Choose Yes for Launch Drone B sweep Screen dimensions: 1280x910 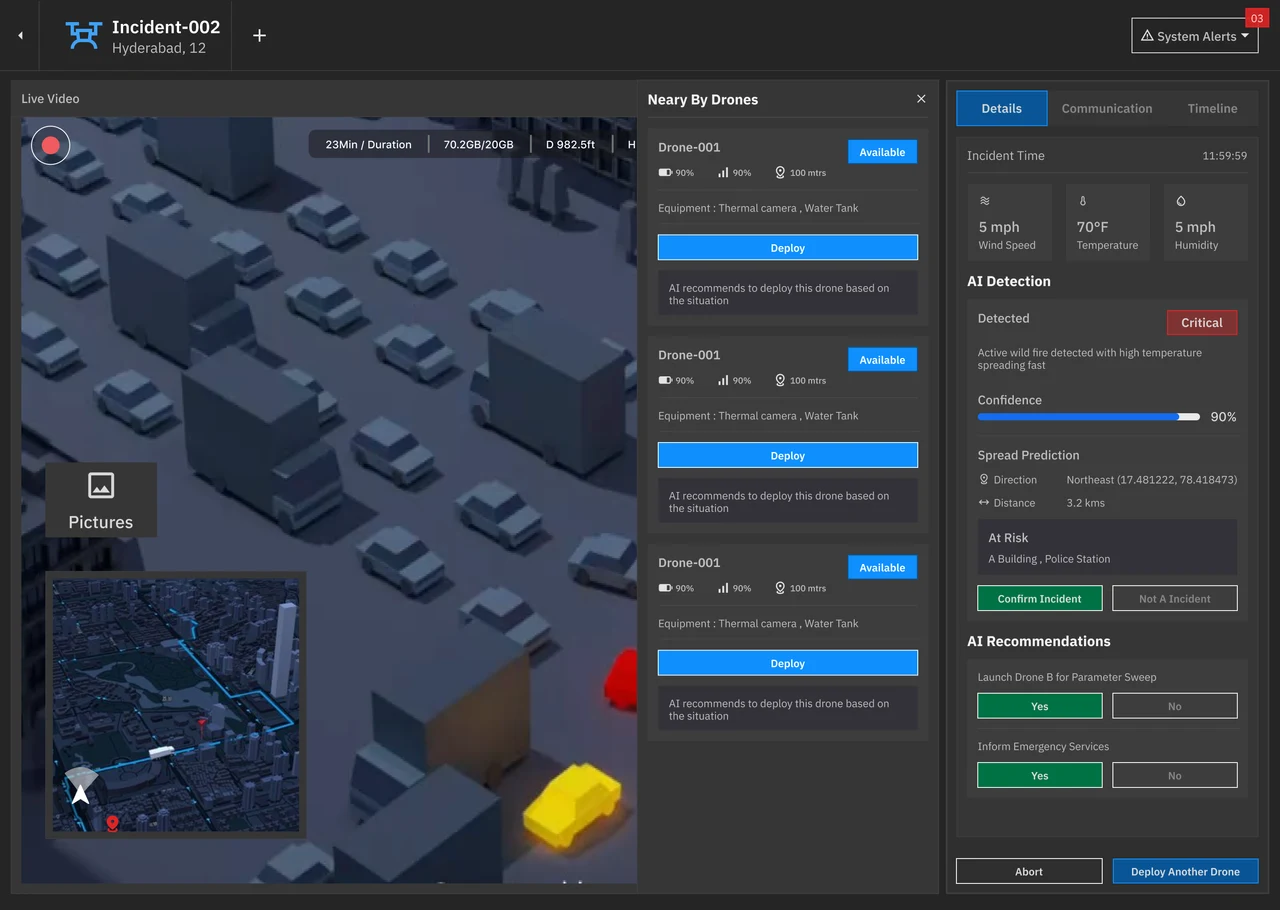(1040, 706)
